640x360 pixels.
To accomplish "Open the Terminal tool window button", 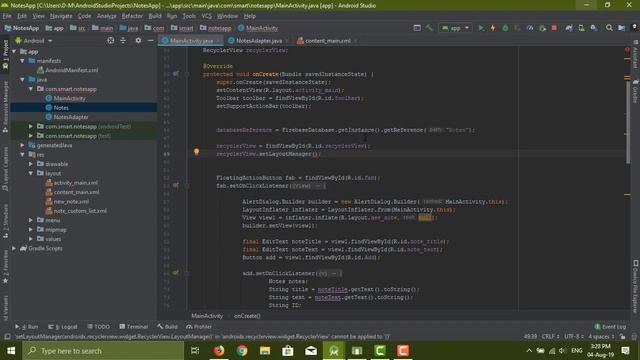I will point(134,327).
